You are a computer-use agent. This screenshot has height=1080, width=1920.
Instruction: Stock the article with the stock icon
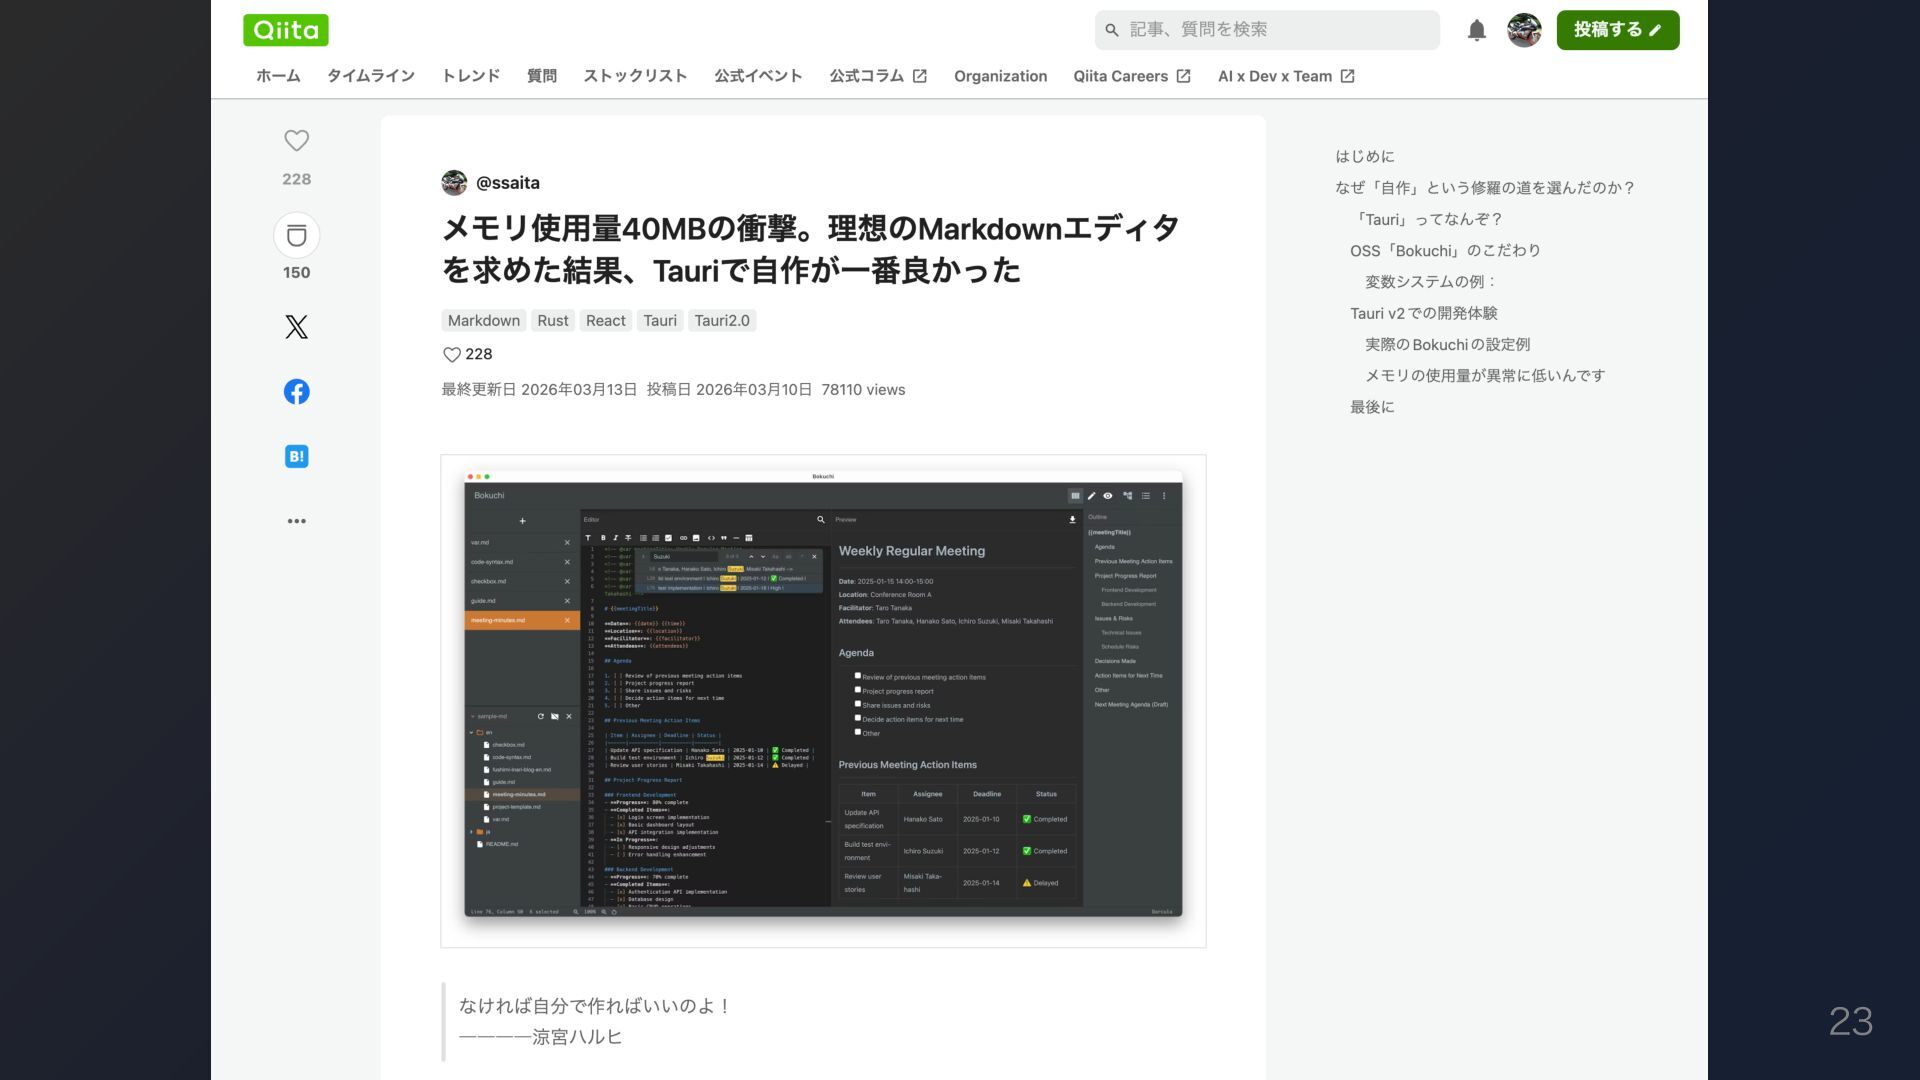tap(296, 236)
